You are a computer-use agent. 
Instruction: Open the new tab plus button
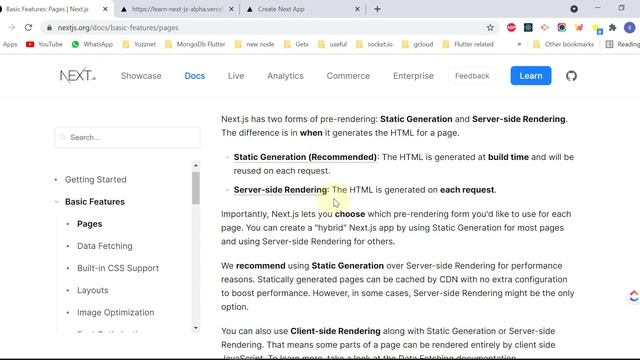[x=377, y=9]
